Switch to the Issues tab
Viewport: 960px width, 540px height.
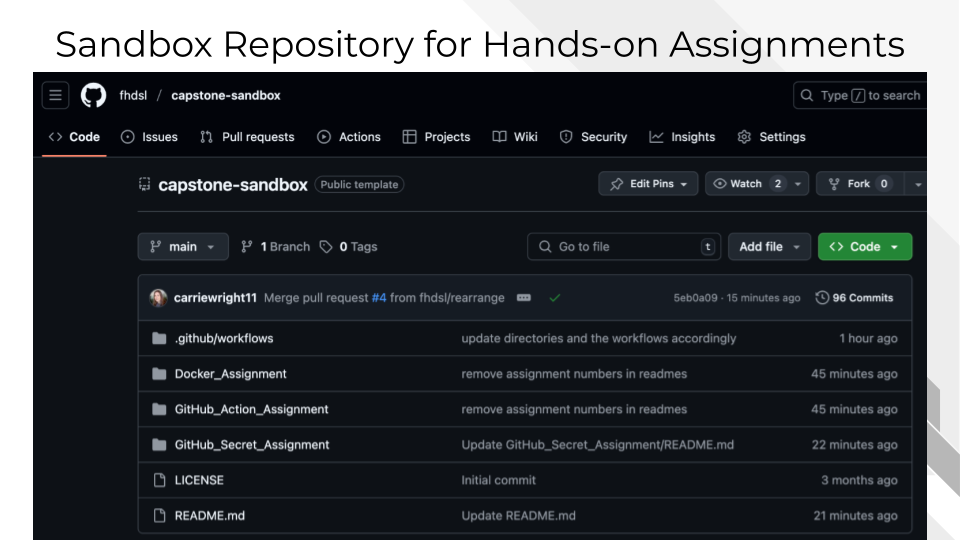pos(149,137)
